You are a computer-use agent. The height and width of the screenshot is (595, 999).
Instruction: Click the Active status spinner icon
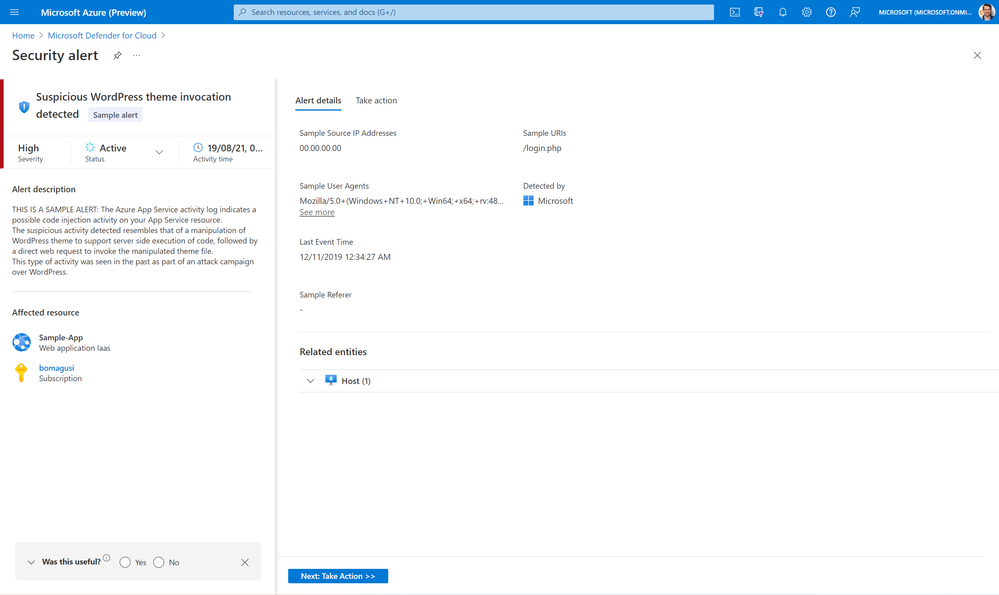point(90,147)
